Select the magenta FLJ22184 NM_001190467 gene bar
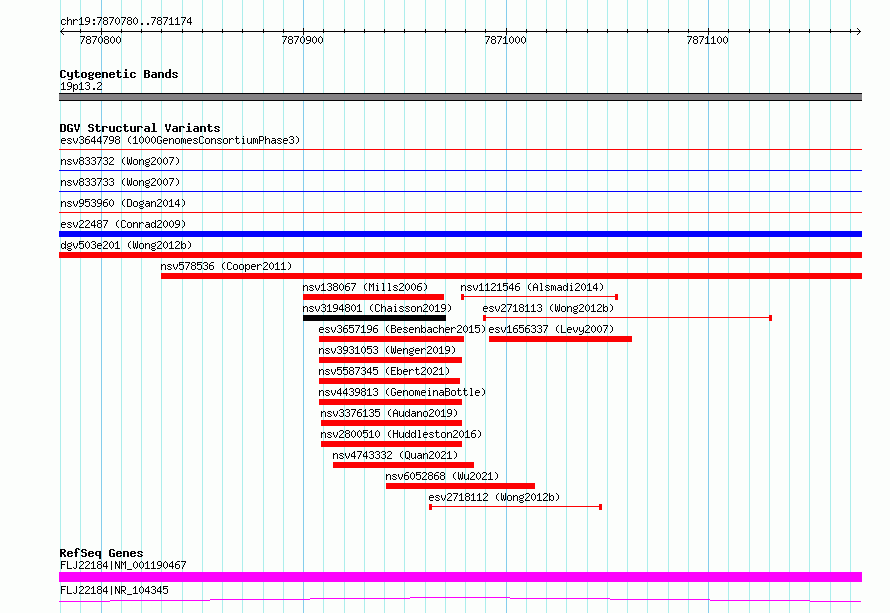 point(460,577)
